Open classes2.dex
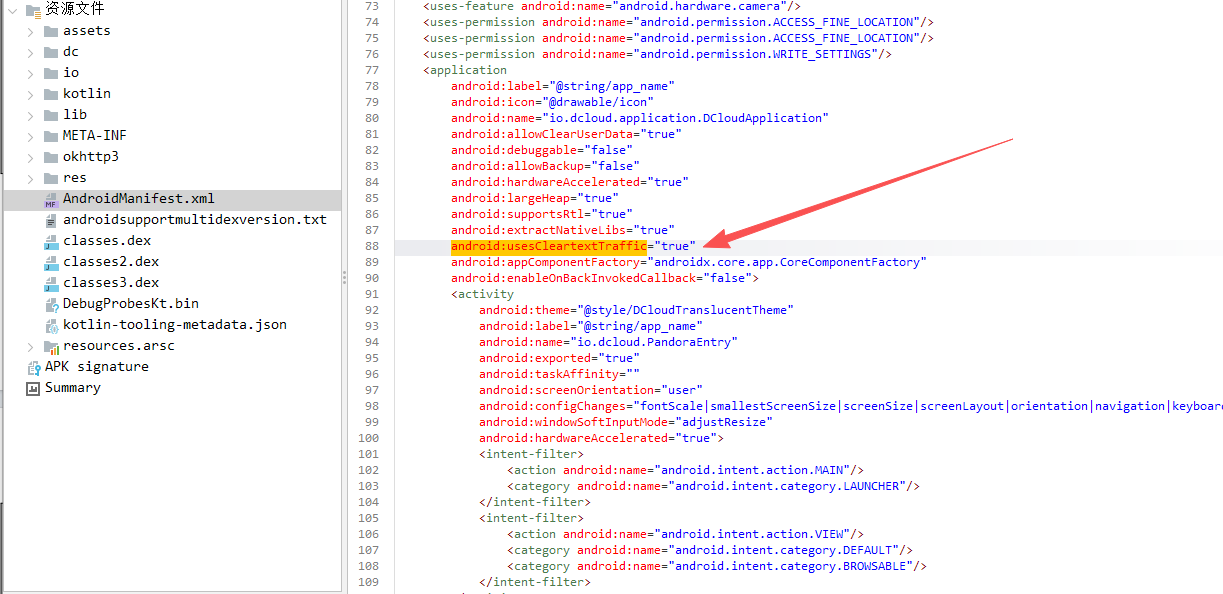This screenshot has height=594, width=1223. coord(111,262)
